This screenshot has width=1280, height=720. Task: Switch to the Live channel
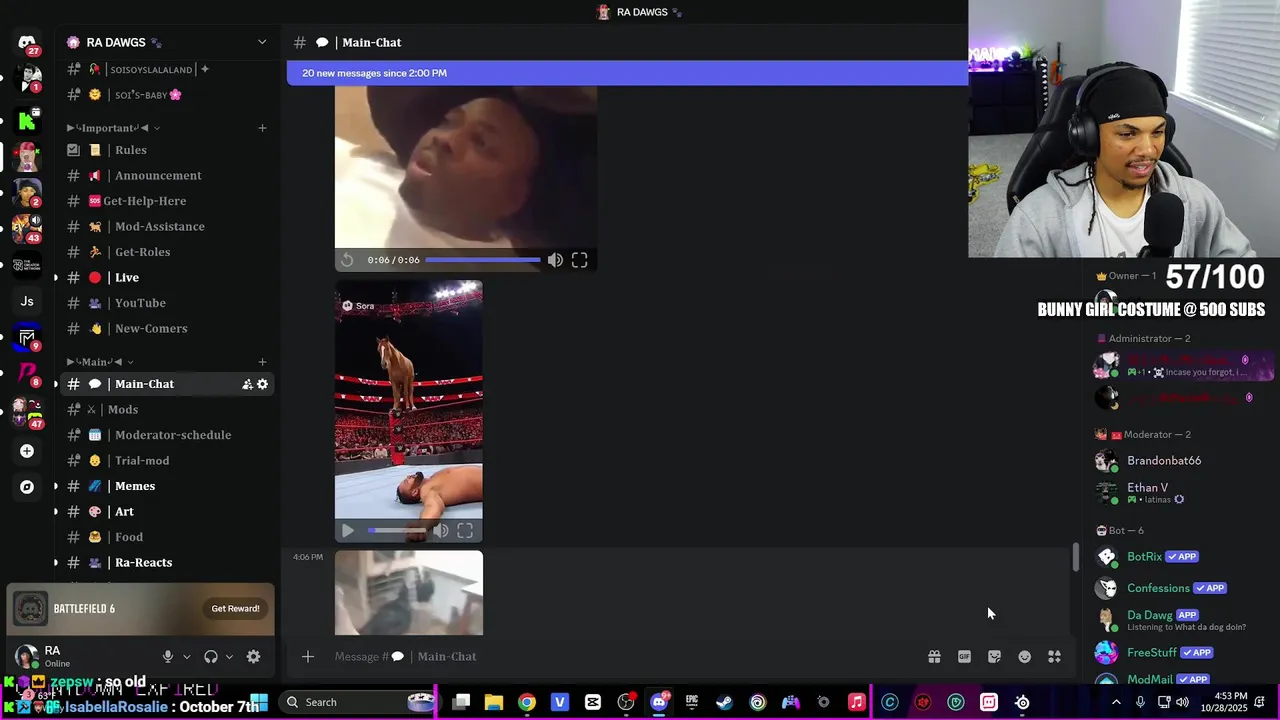168,278
